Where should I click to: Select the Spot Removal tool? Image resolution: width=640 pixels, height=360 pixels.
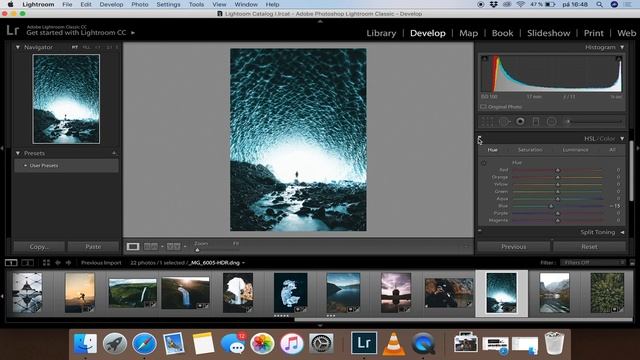click(504, 122)
